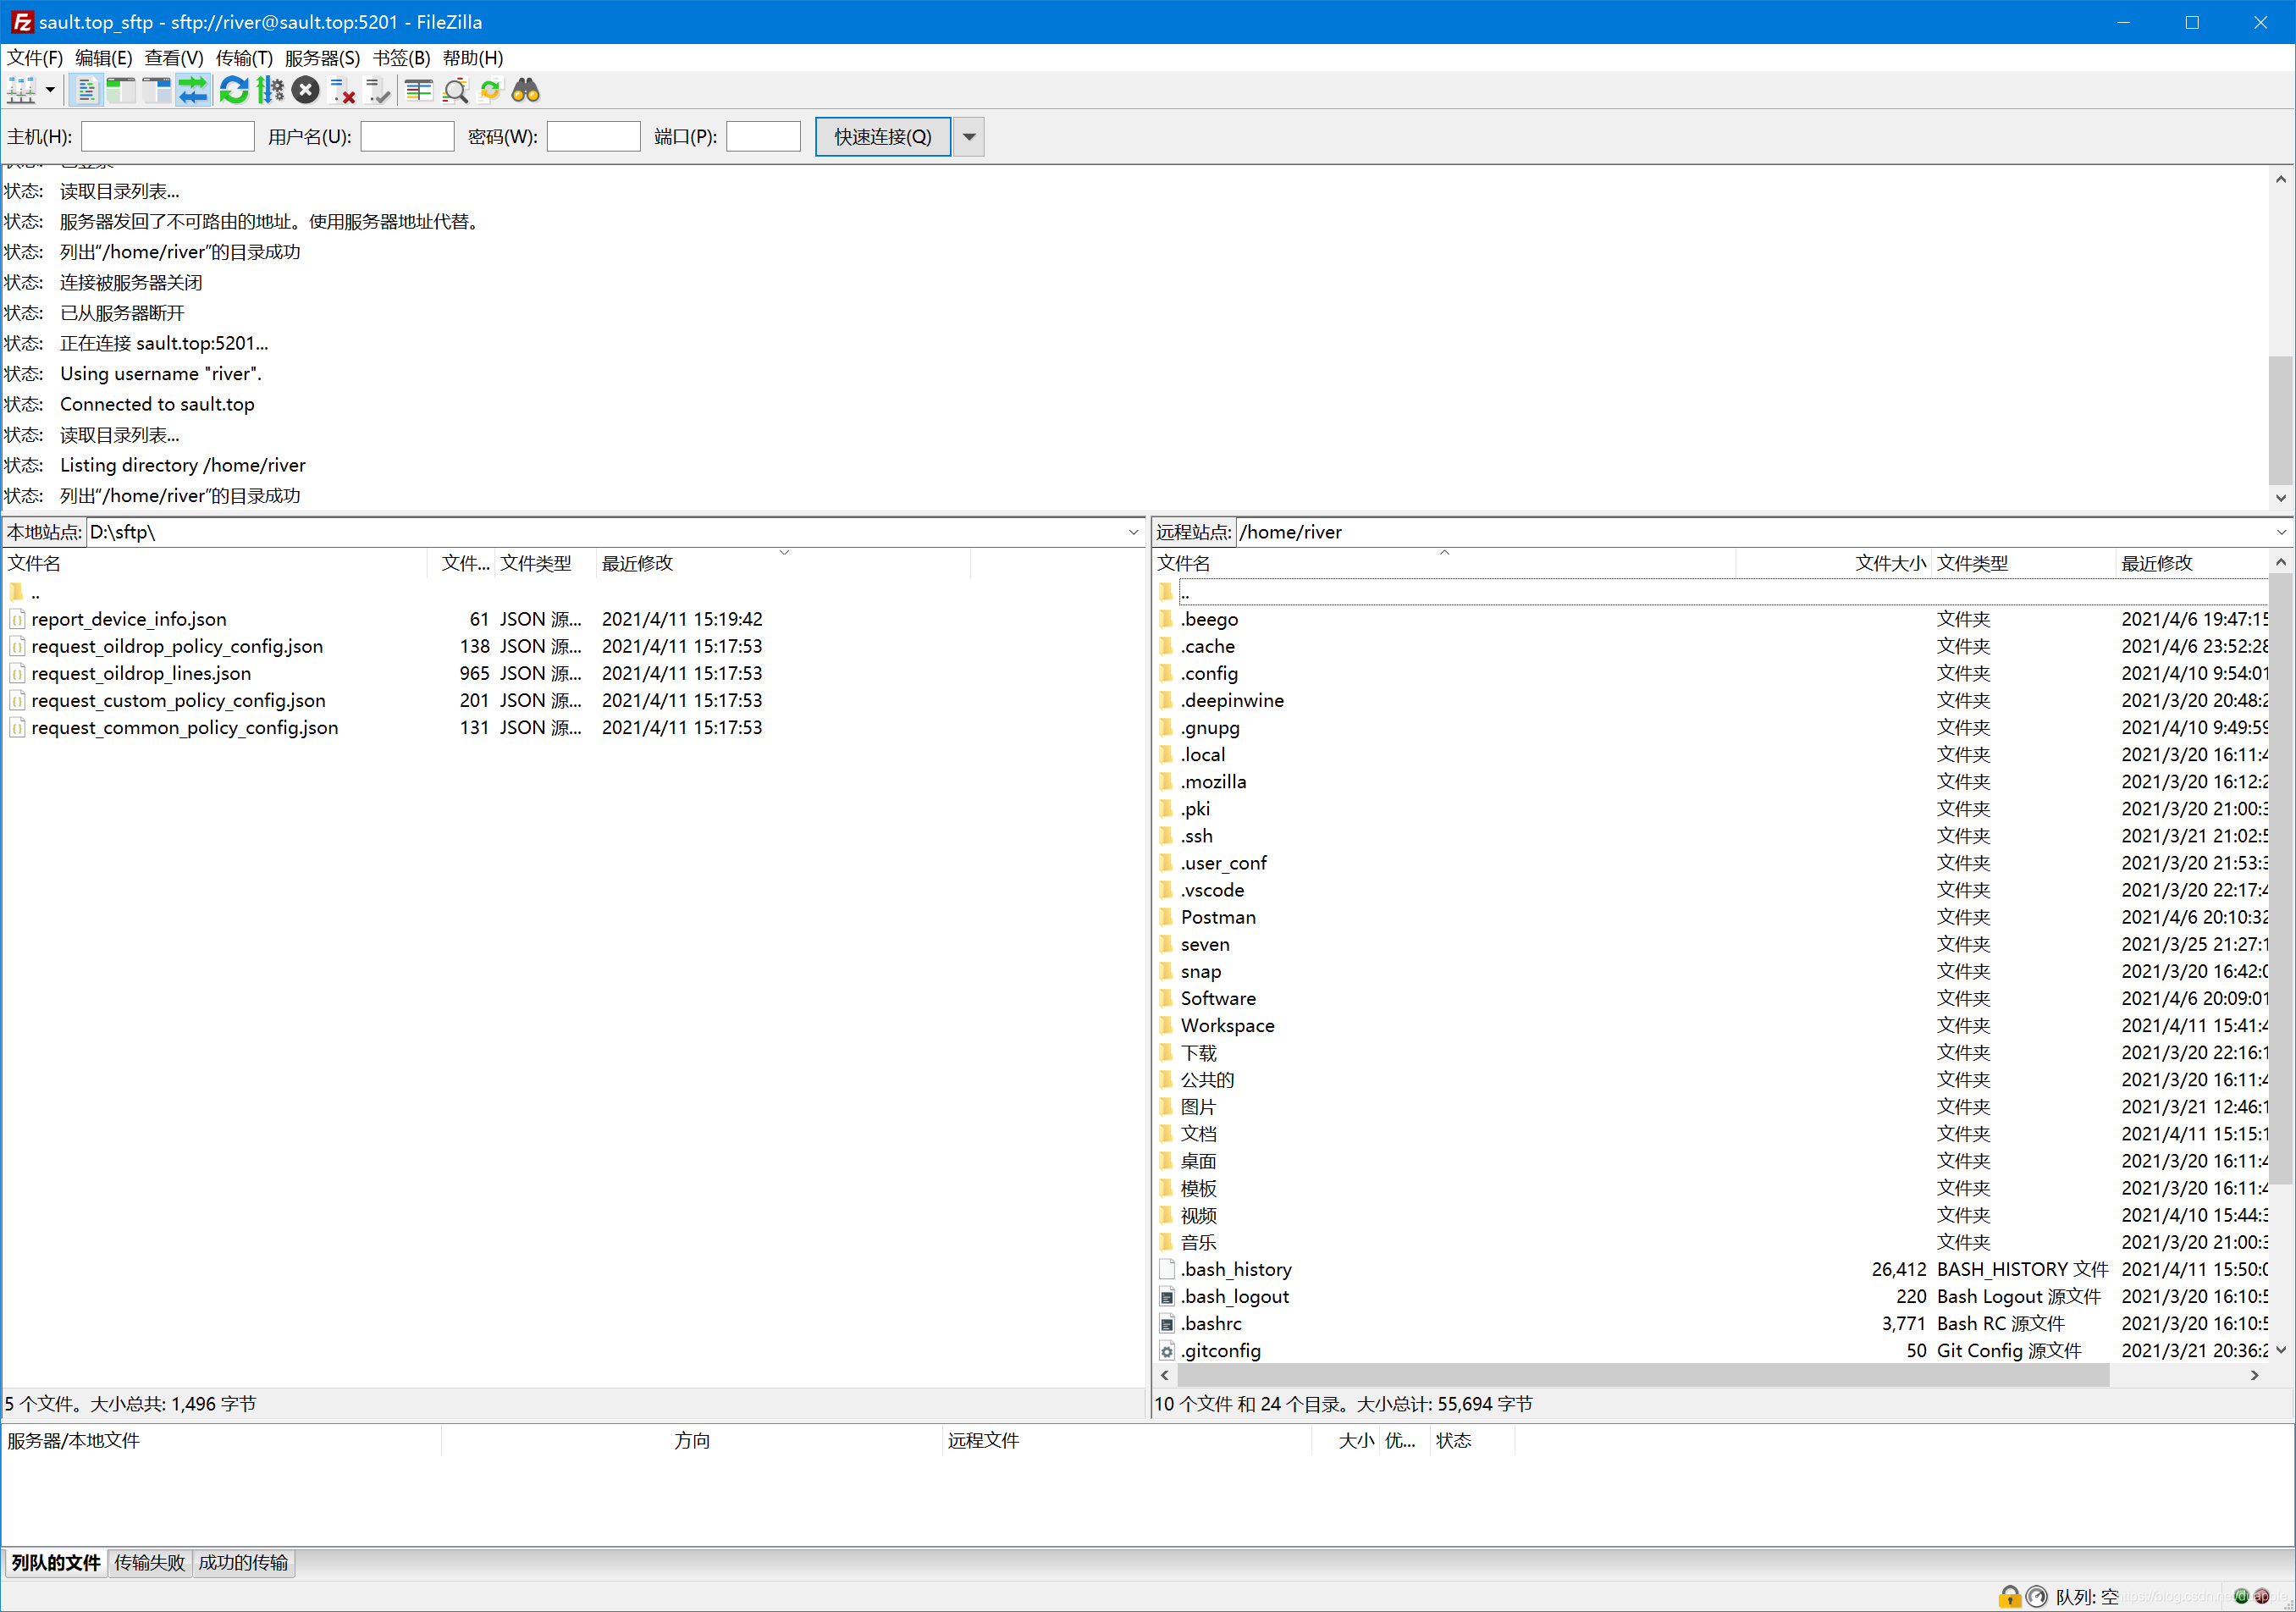This screenshot has width=2296, height=1612.
Task: Open the 编辑(E) menu
Action: click(x=104, y=58)
